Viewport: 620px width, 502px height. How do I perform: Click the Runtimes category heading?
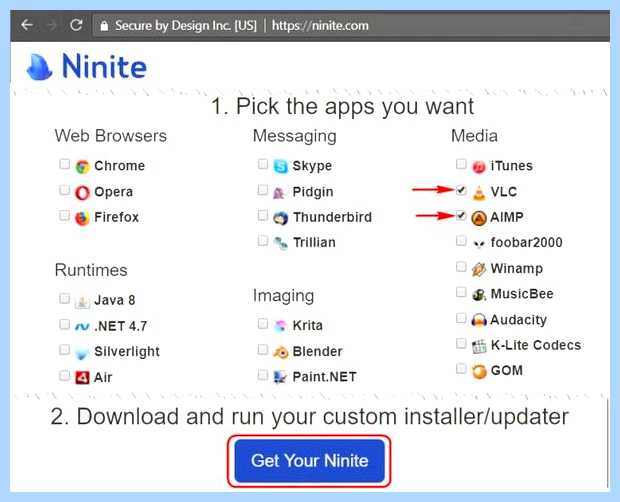[91, 270]
